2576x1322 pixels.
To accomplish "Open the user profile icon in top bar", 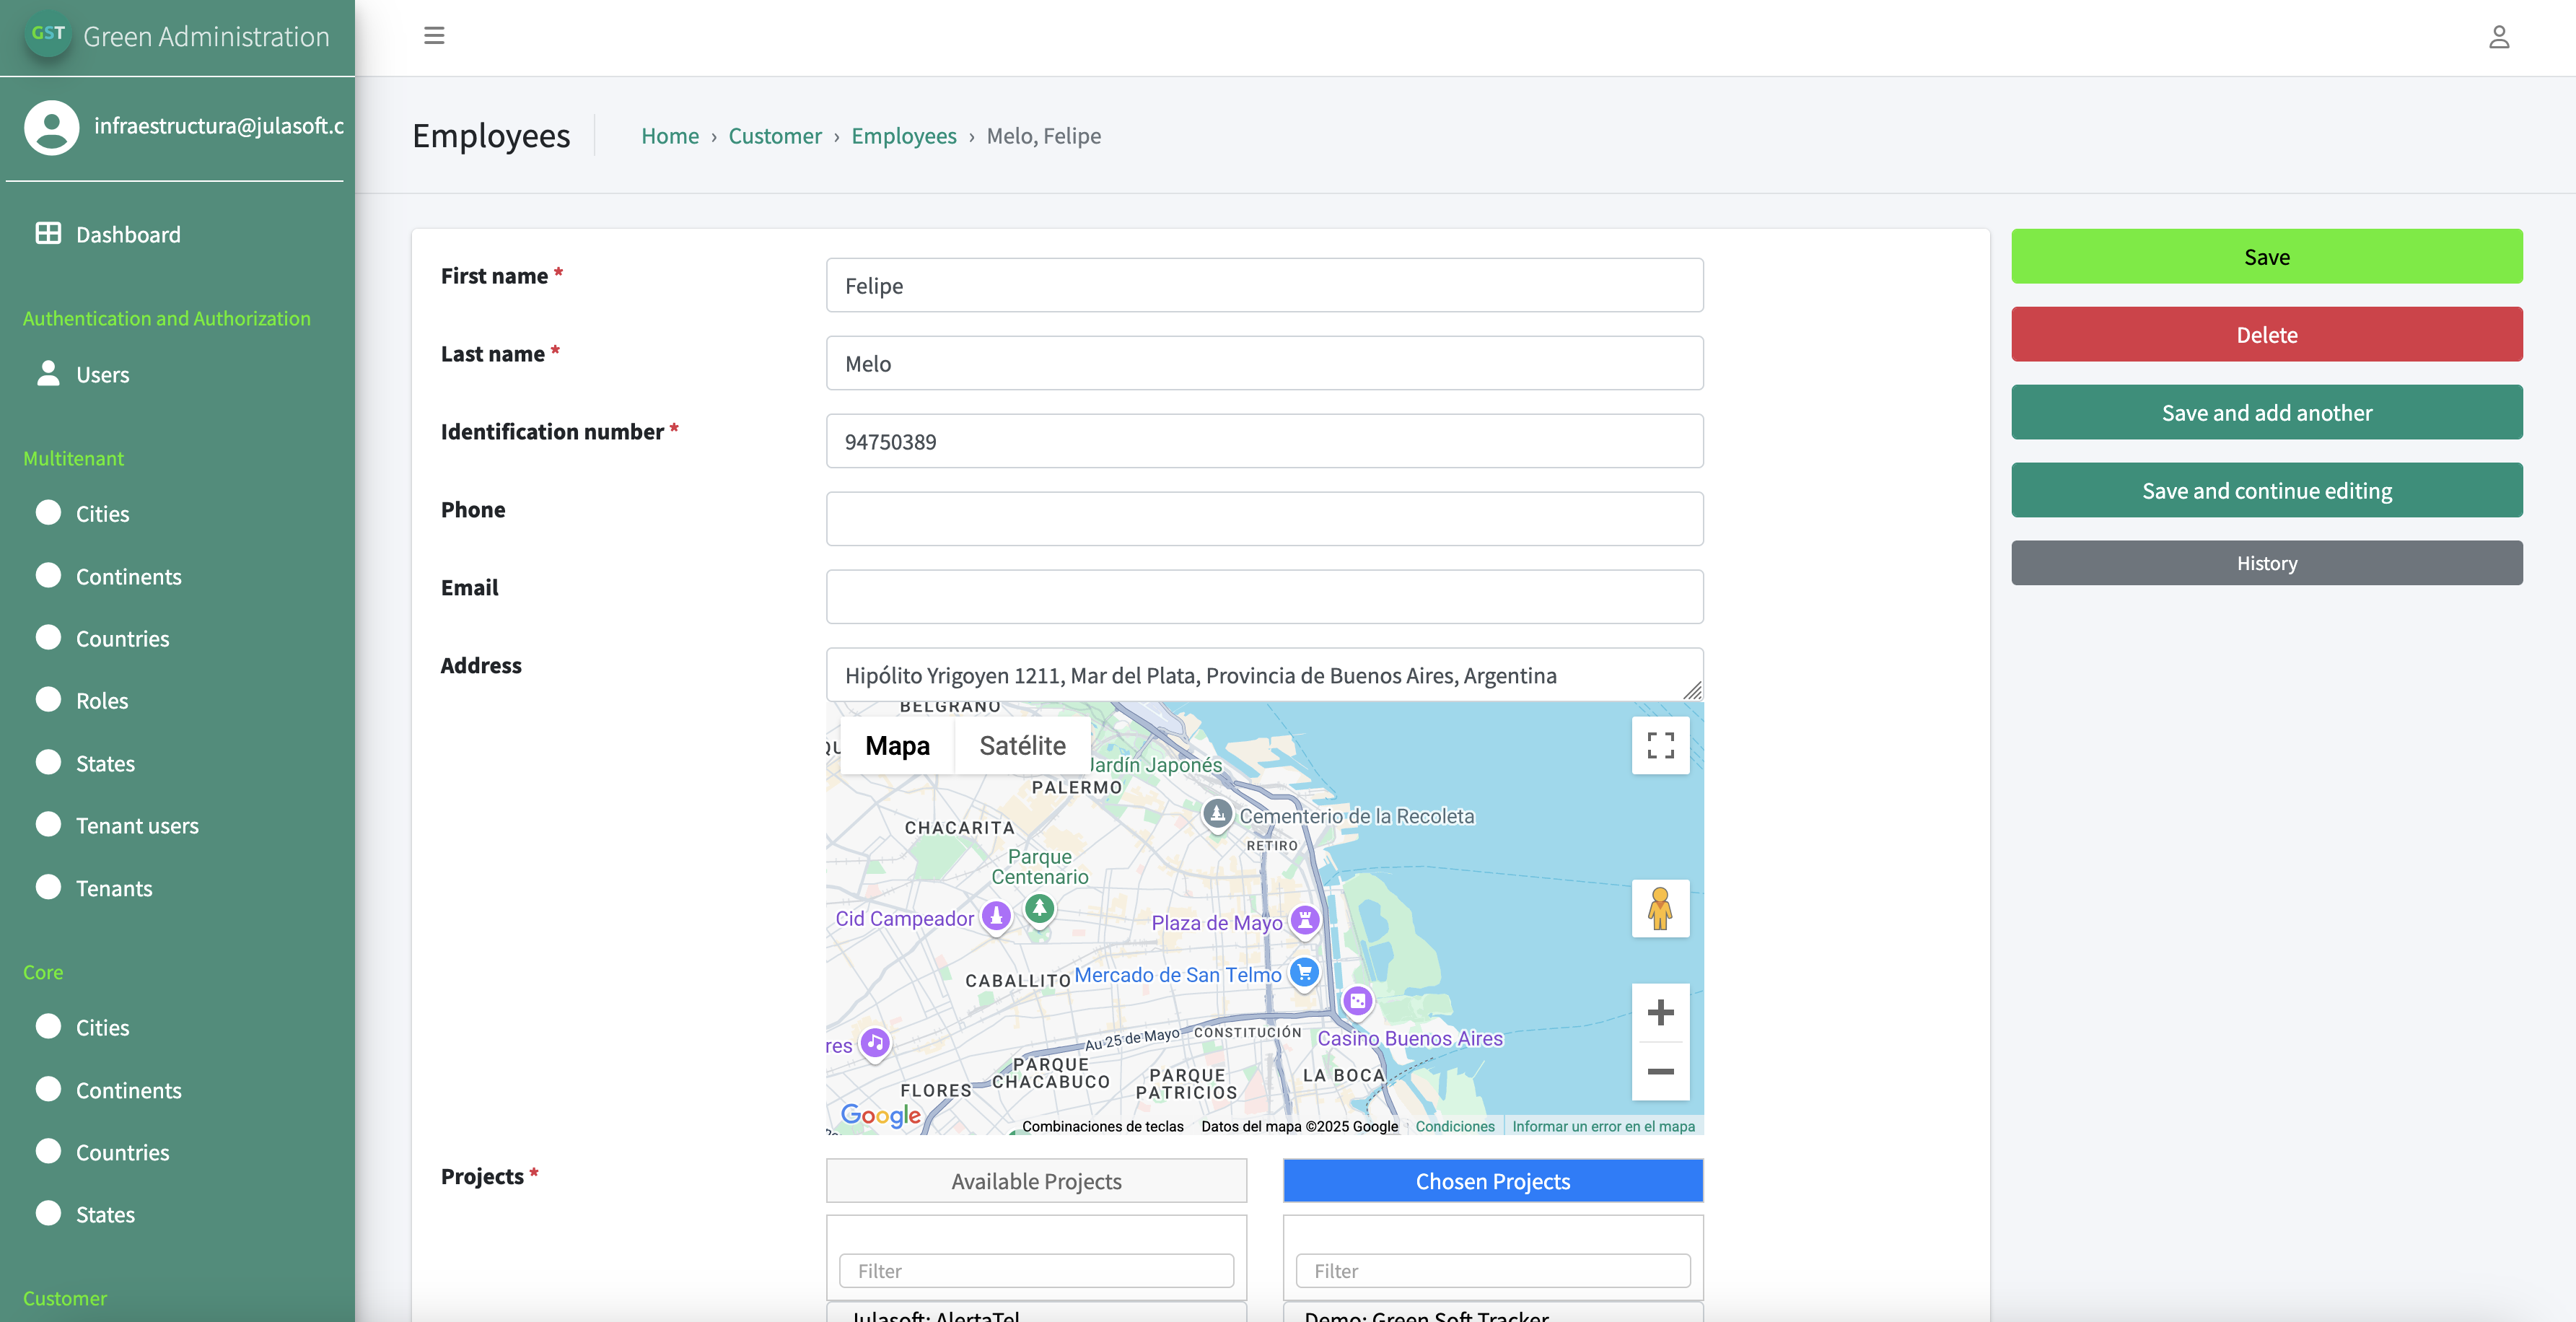I will [x=2498, y=37].
